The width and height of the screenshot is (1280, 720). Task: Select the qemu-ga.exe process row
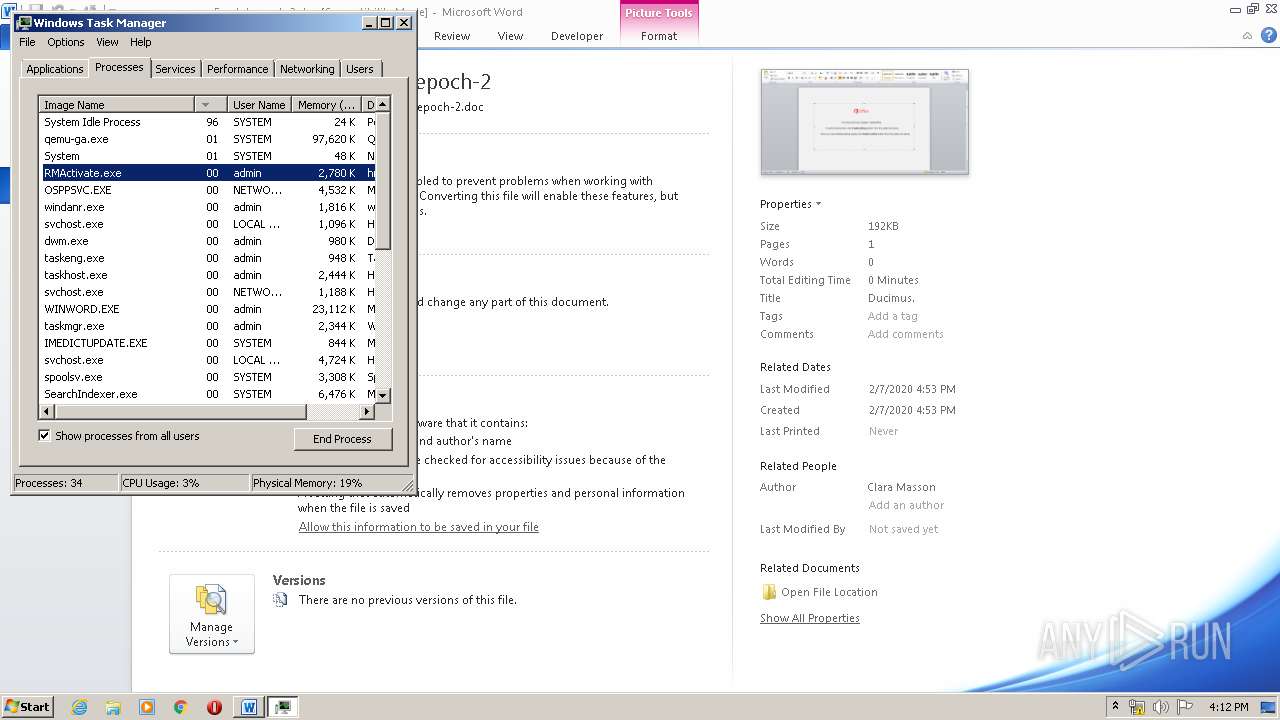pos(207,139)
